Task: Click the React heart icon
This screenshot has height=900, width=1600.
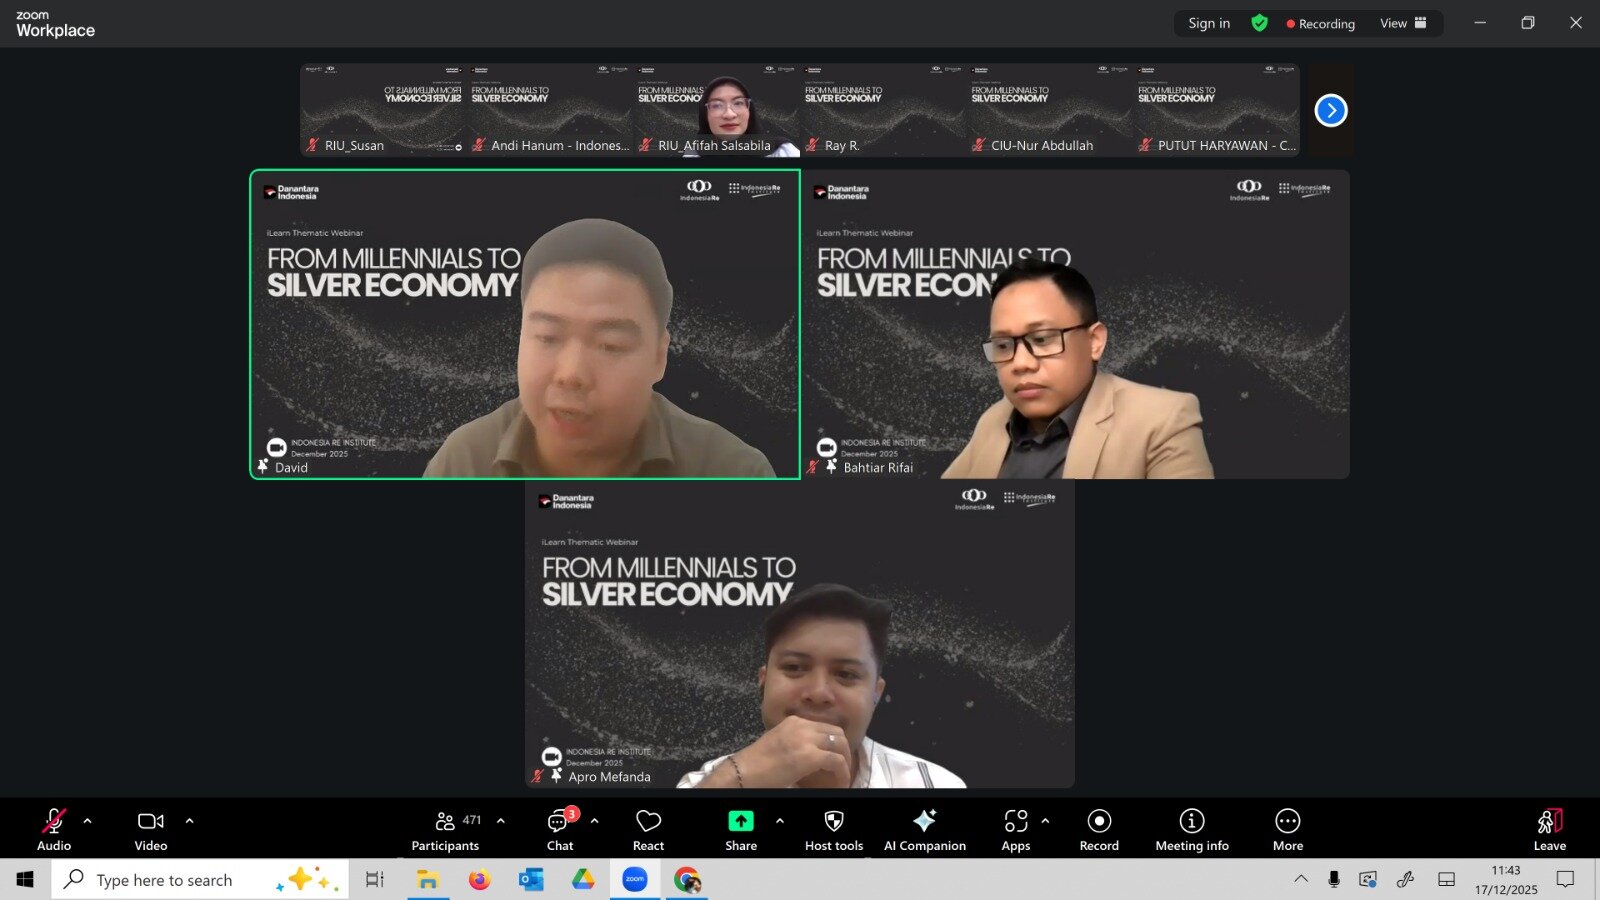Action: pos(648,830)
